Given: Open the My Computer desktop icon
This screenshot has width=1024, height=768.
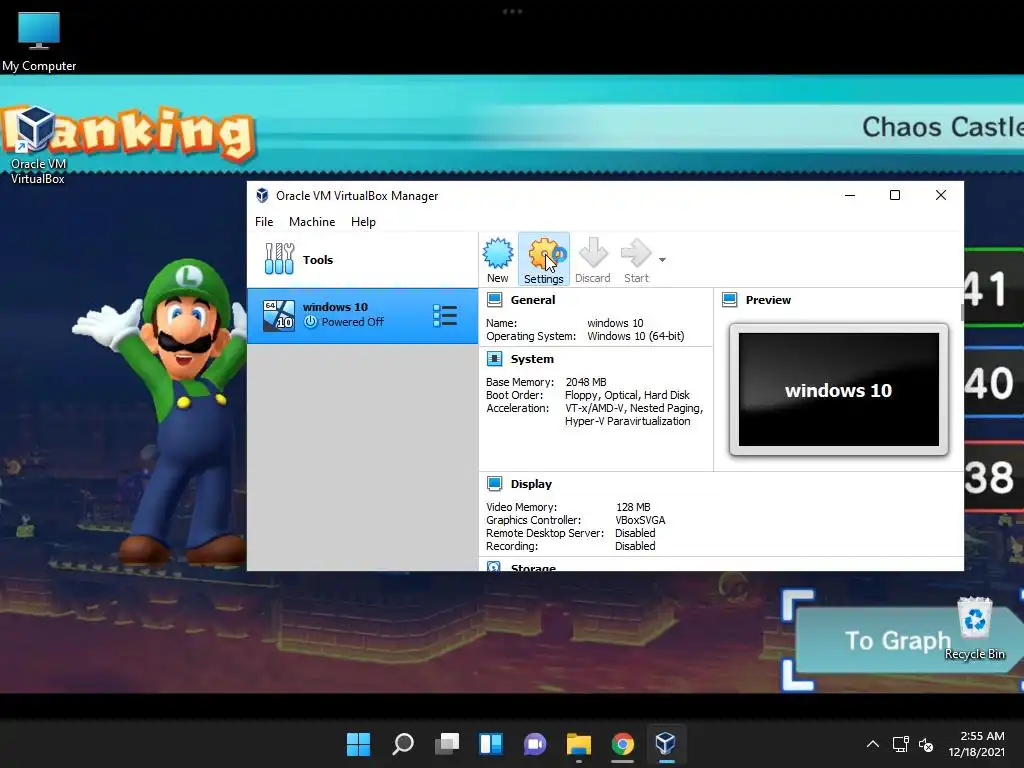Looking at the screenshot, I should pos(39,42).
